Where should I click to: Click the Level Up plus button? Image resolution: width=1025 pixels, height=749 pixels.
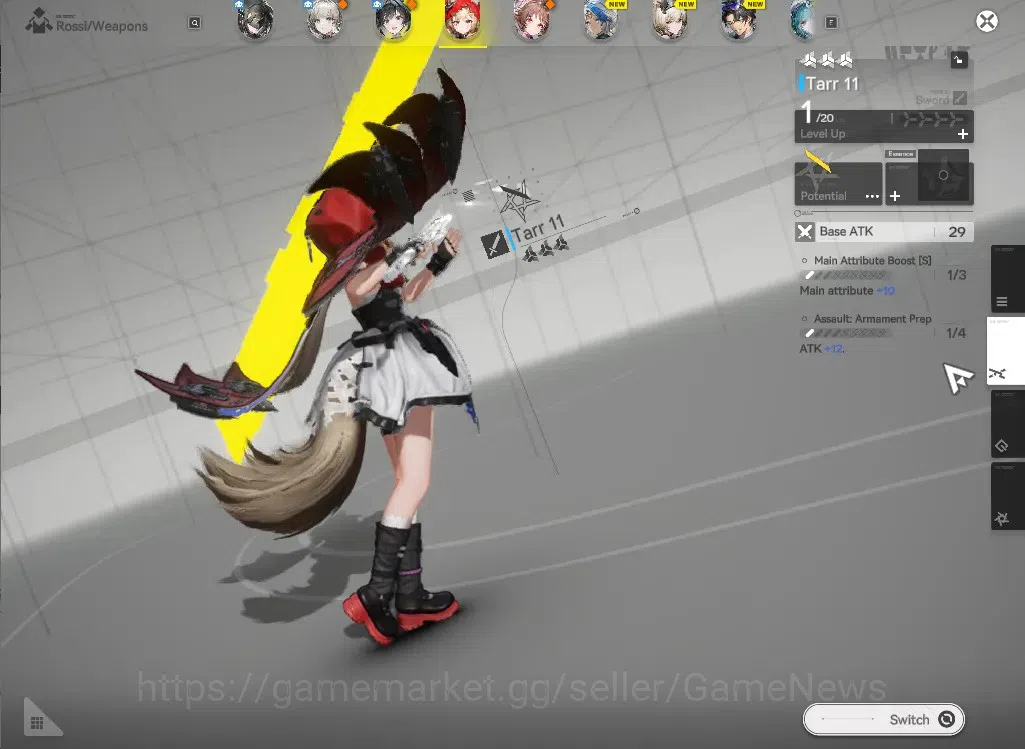[x=962, y=134]
